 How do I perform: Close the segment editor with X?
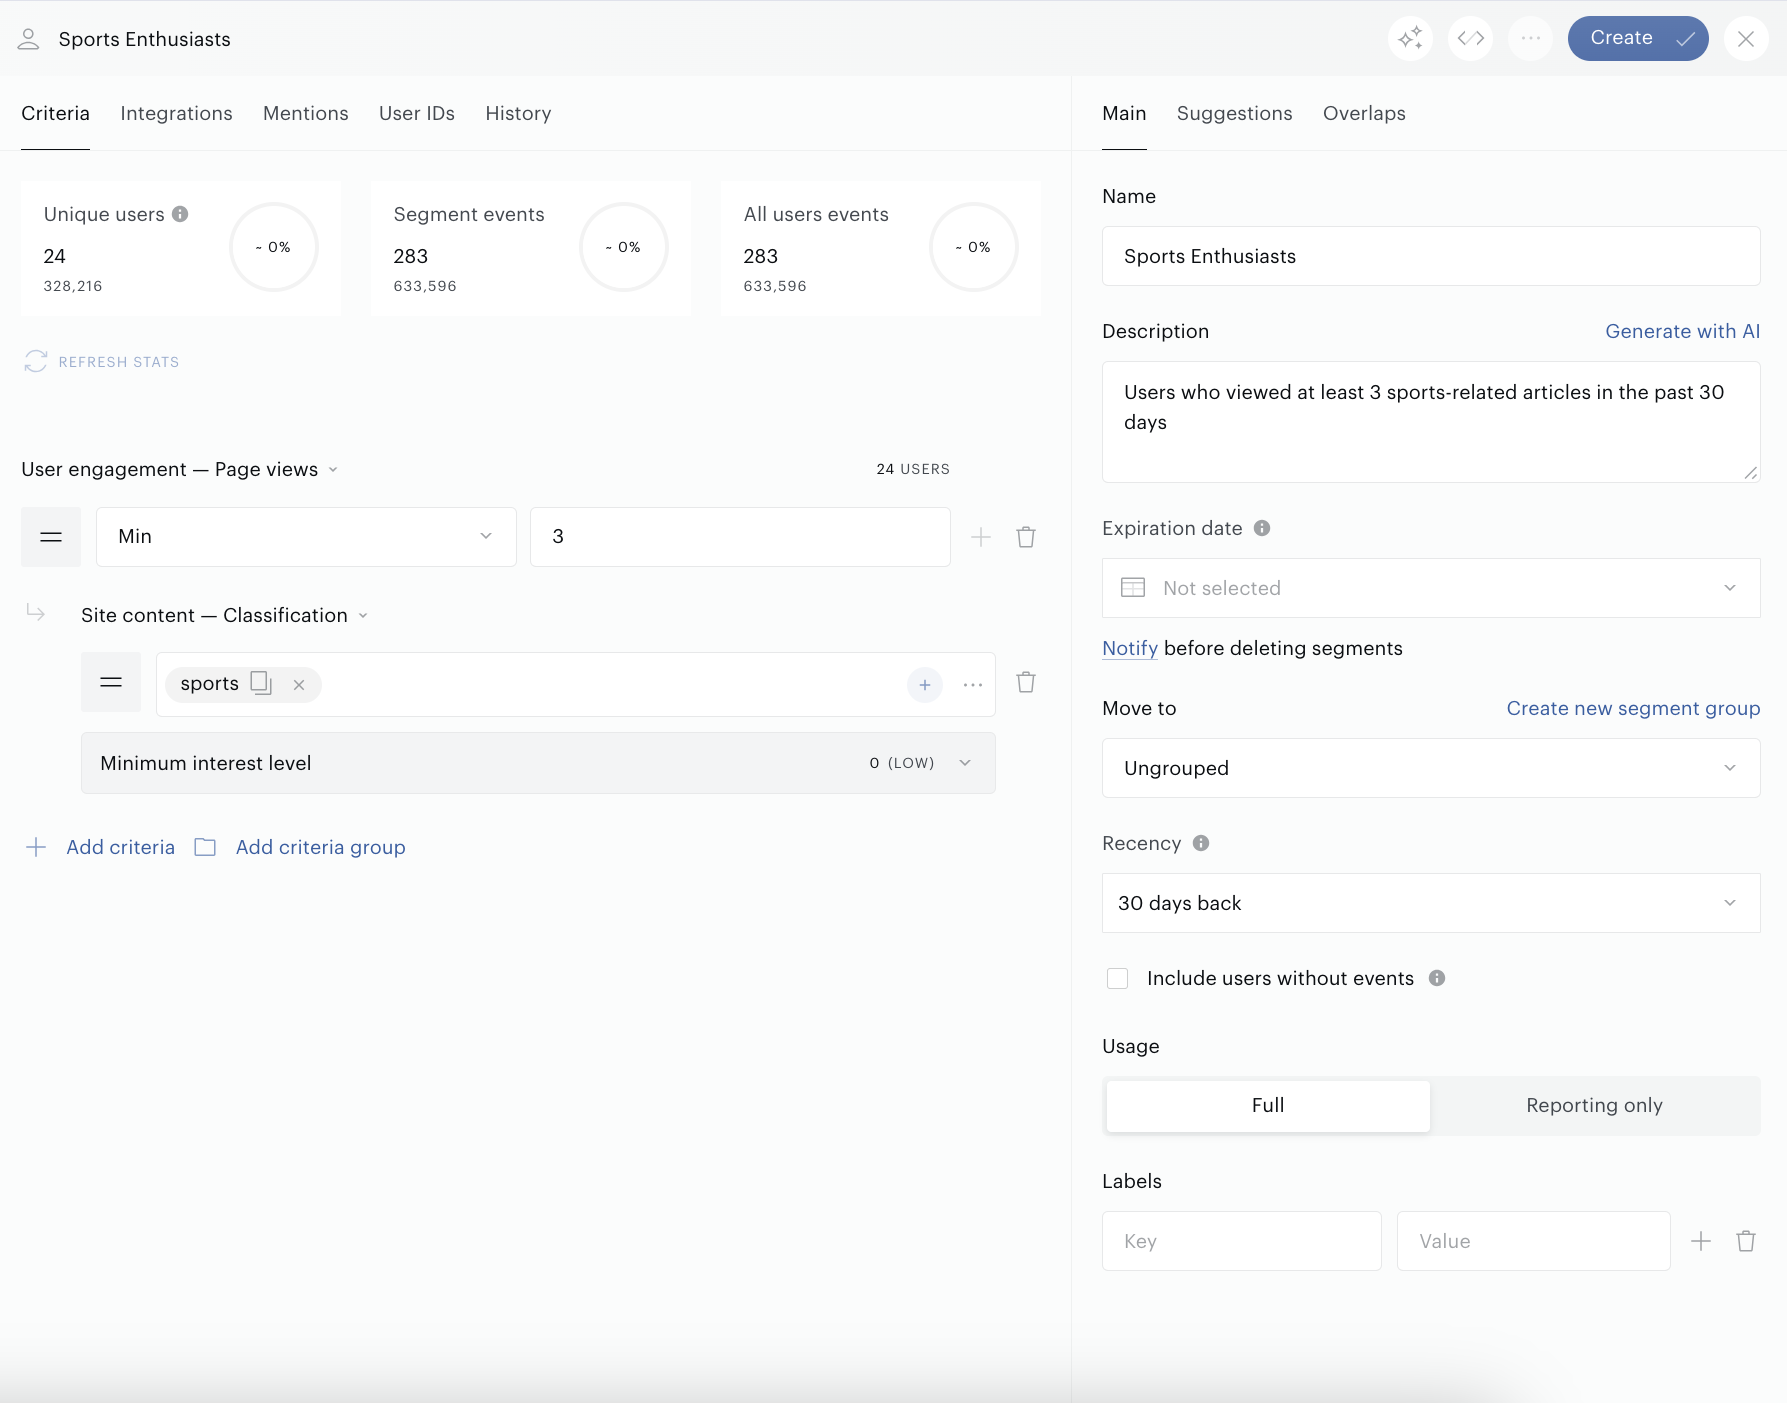[1746, 38]
